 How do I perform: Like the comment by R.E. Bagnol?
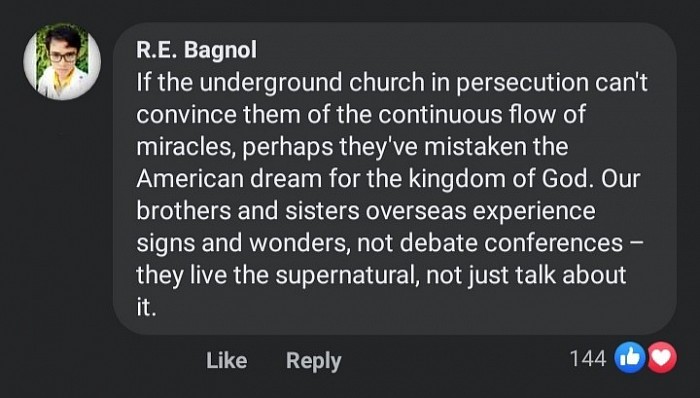click(x=226, y=360)
